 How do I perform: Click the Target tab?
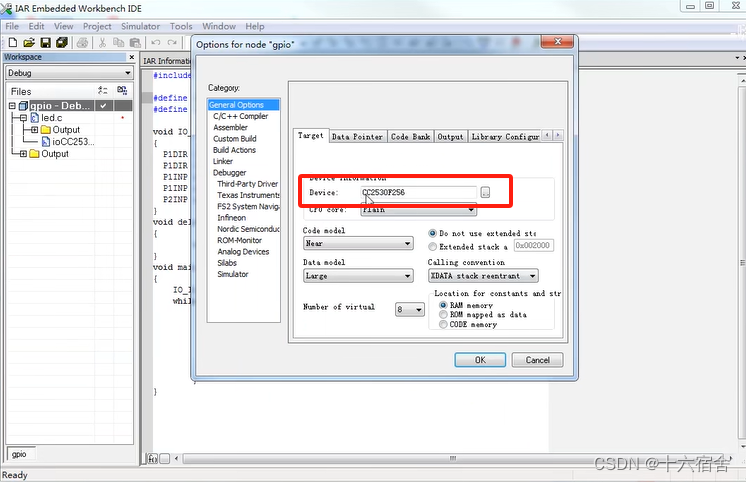311,136
